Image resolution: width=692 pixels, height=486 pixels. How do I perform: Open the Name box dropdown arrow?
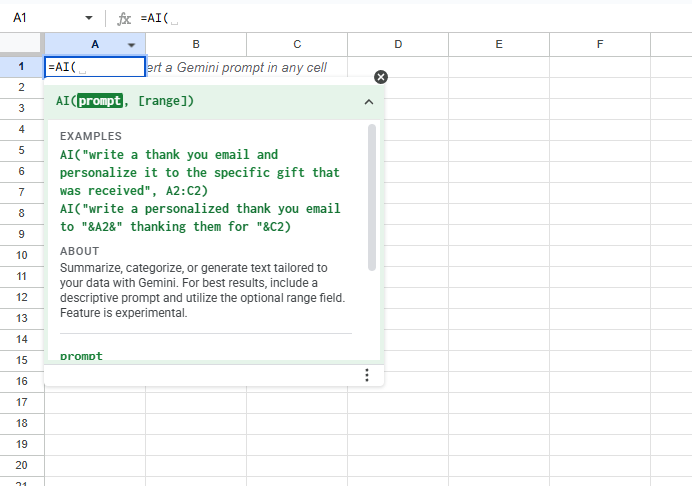click(x=89, y=19)
